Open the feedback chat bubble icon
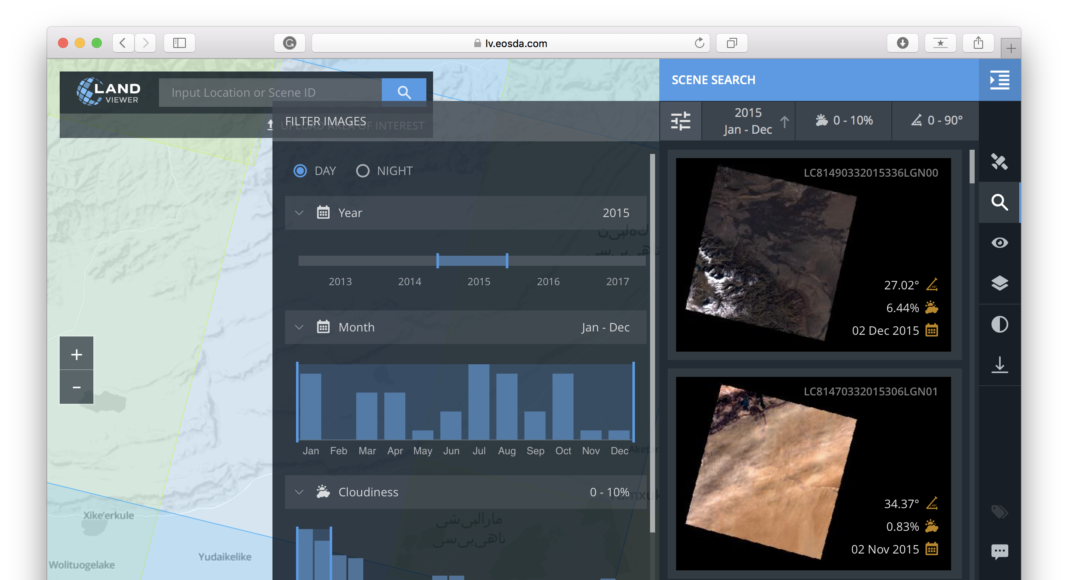Screen dimensions: 1068x580 (x=999, y=551)
